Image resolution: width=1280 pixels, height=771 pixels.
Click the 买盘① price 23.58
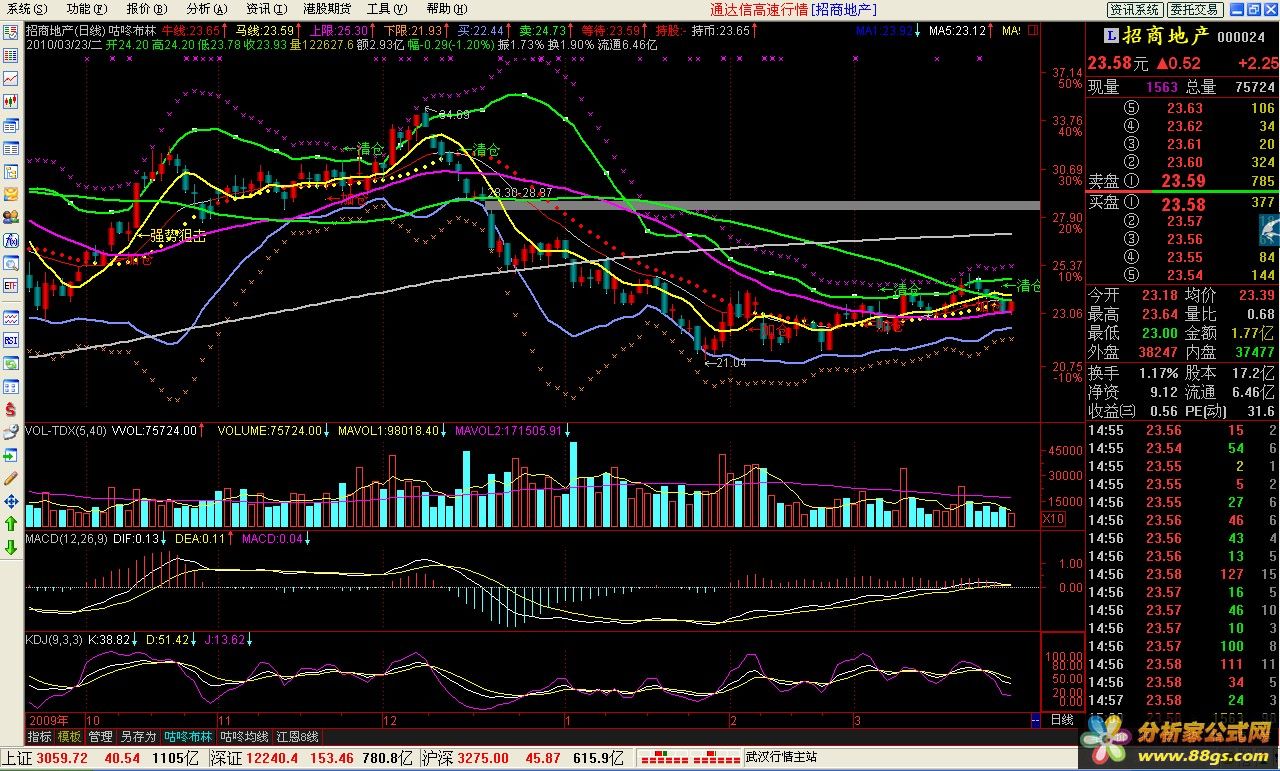point(1182,204)
